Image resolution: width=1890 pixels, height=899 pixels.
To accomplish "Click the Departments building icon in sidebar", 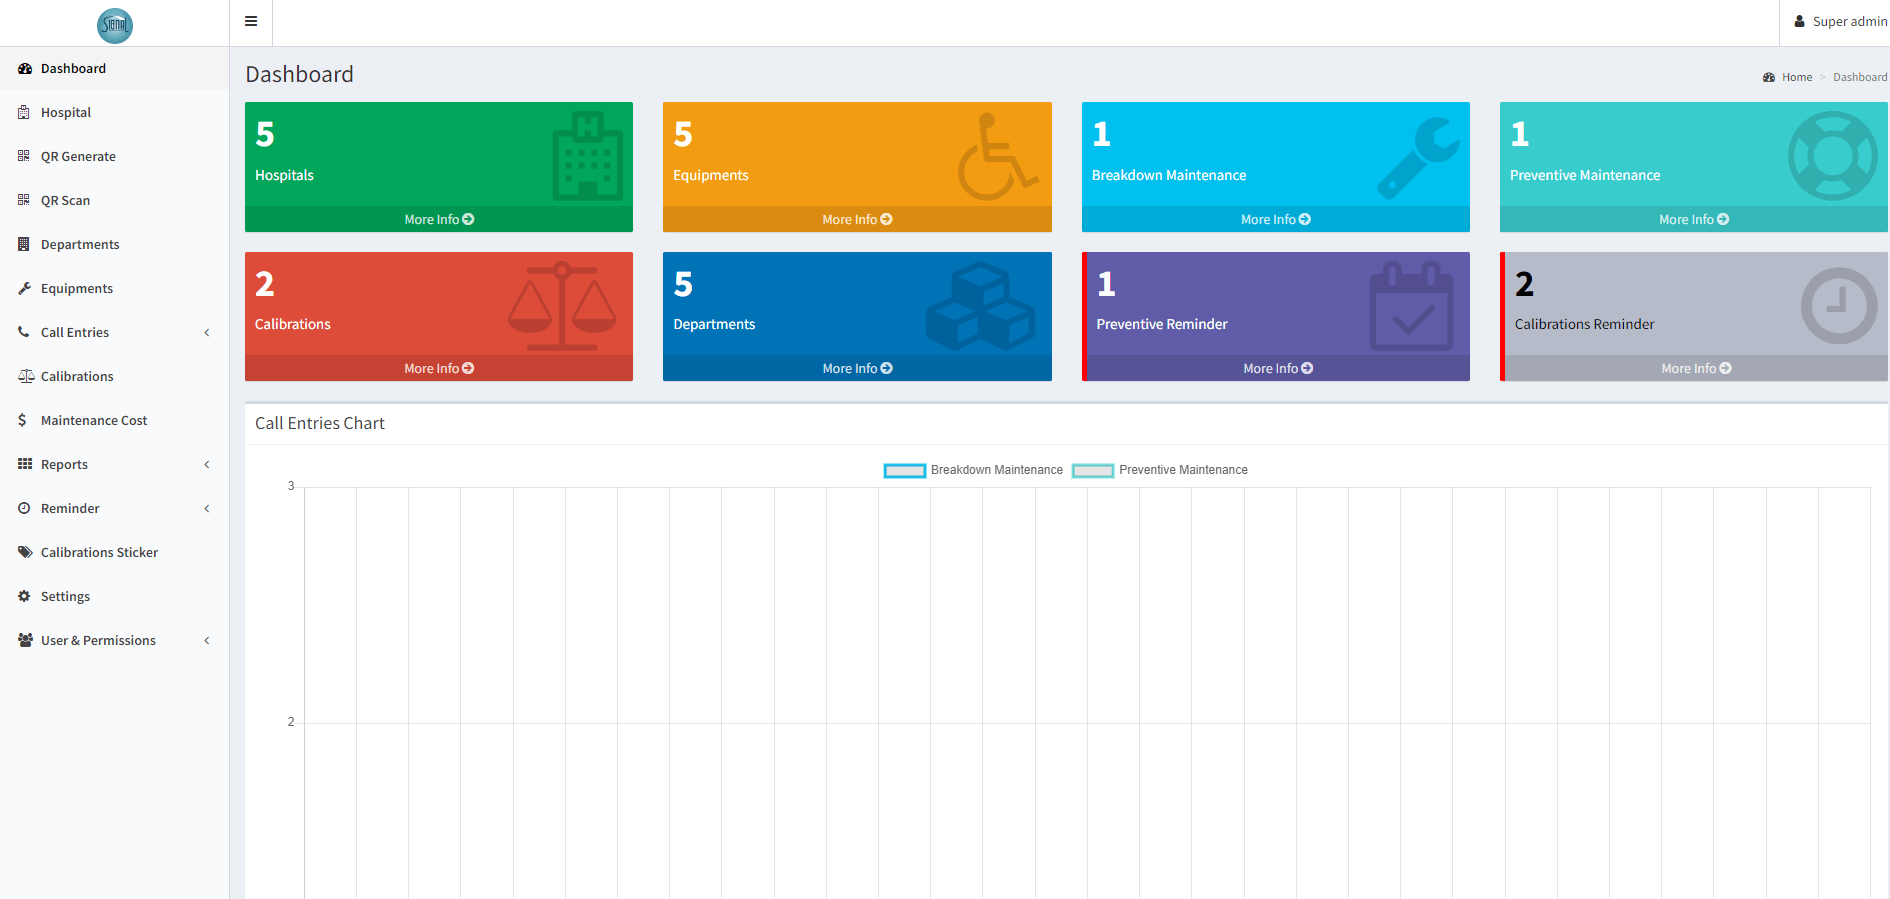I will [x=24, y=244].
